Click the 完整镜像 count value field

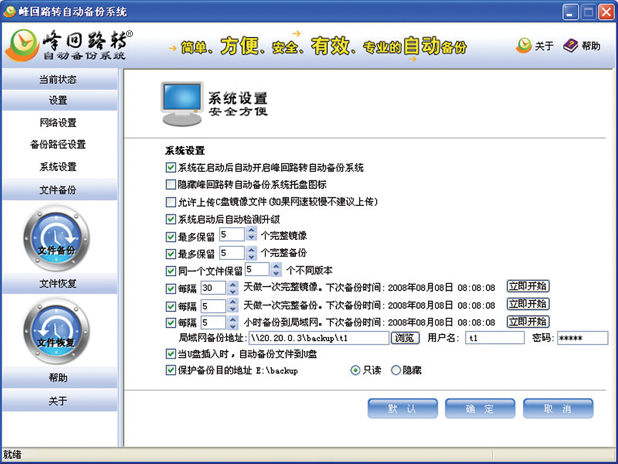pyautogui.click(x=232, y=235)
